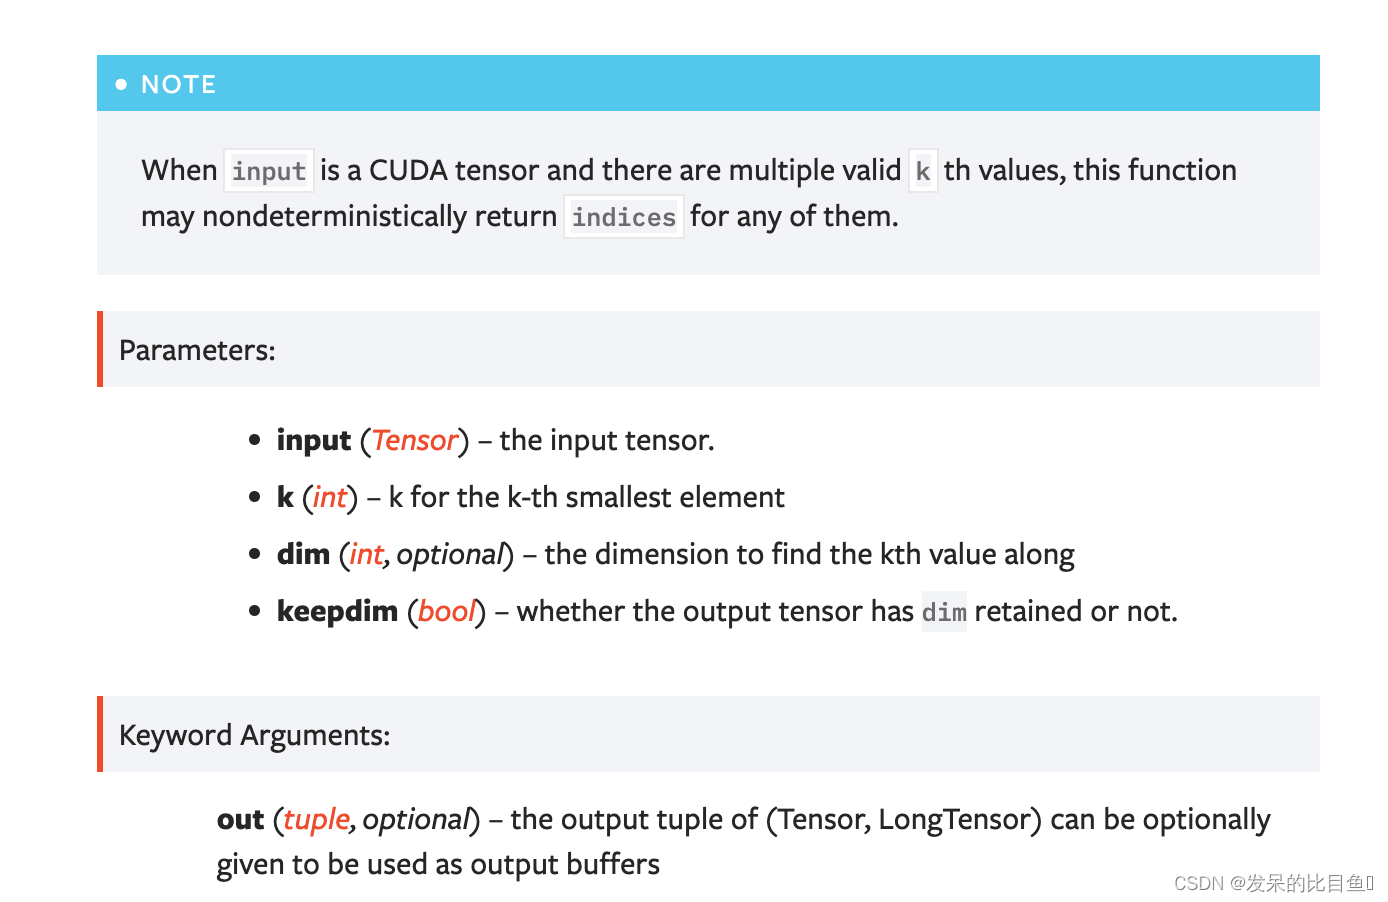Click the red Tensor type link
Image resolution: width=1388 pixels, height=902 pixels.
click(415, 441)
